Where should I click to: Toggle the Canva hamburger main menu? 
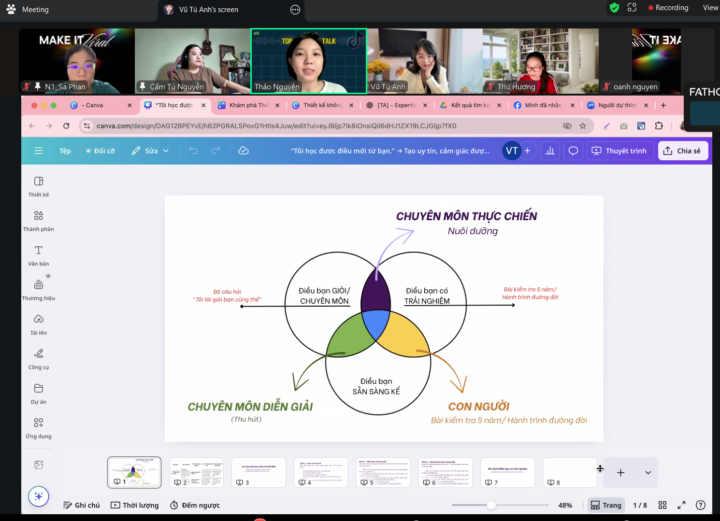point(39,151)
